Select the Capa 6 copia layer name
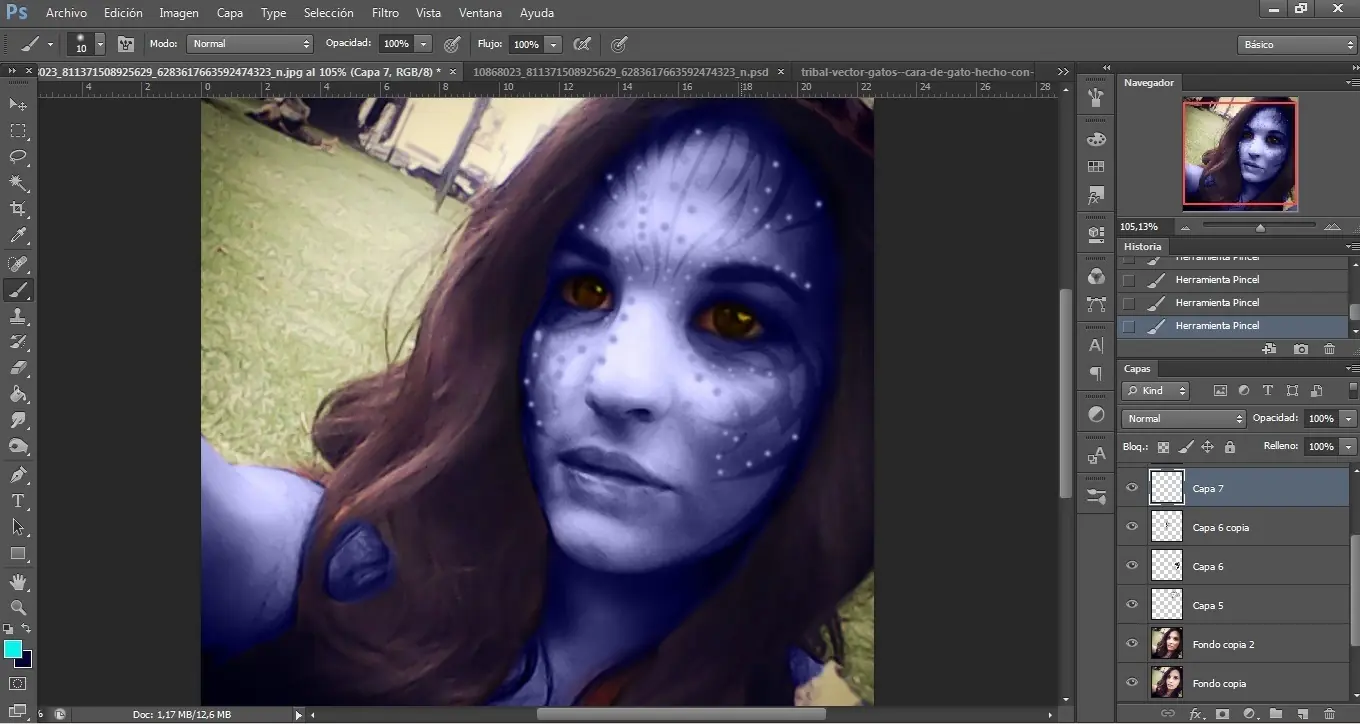Viewport: 1360px width, 724px height. coord(1220,527)
